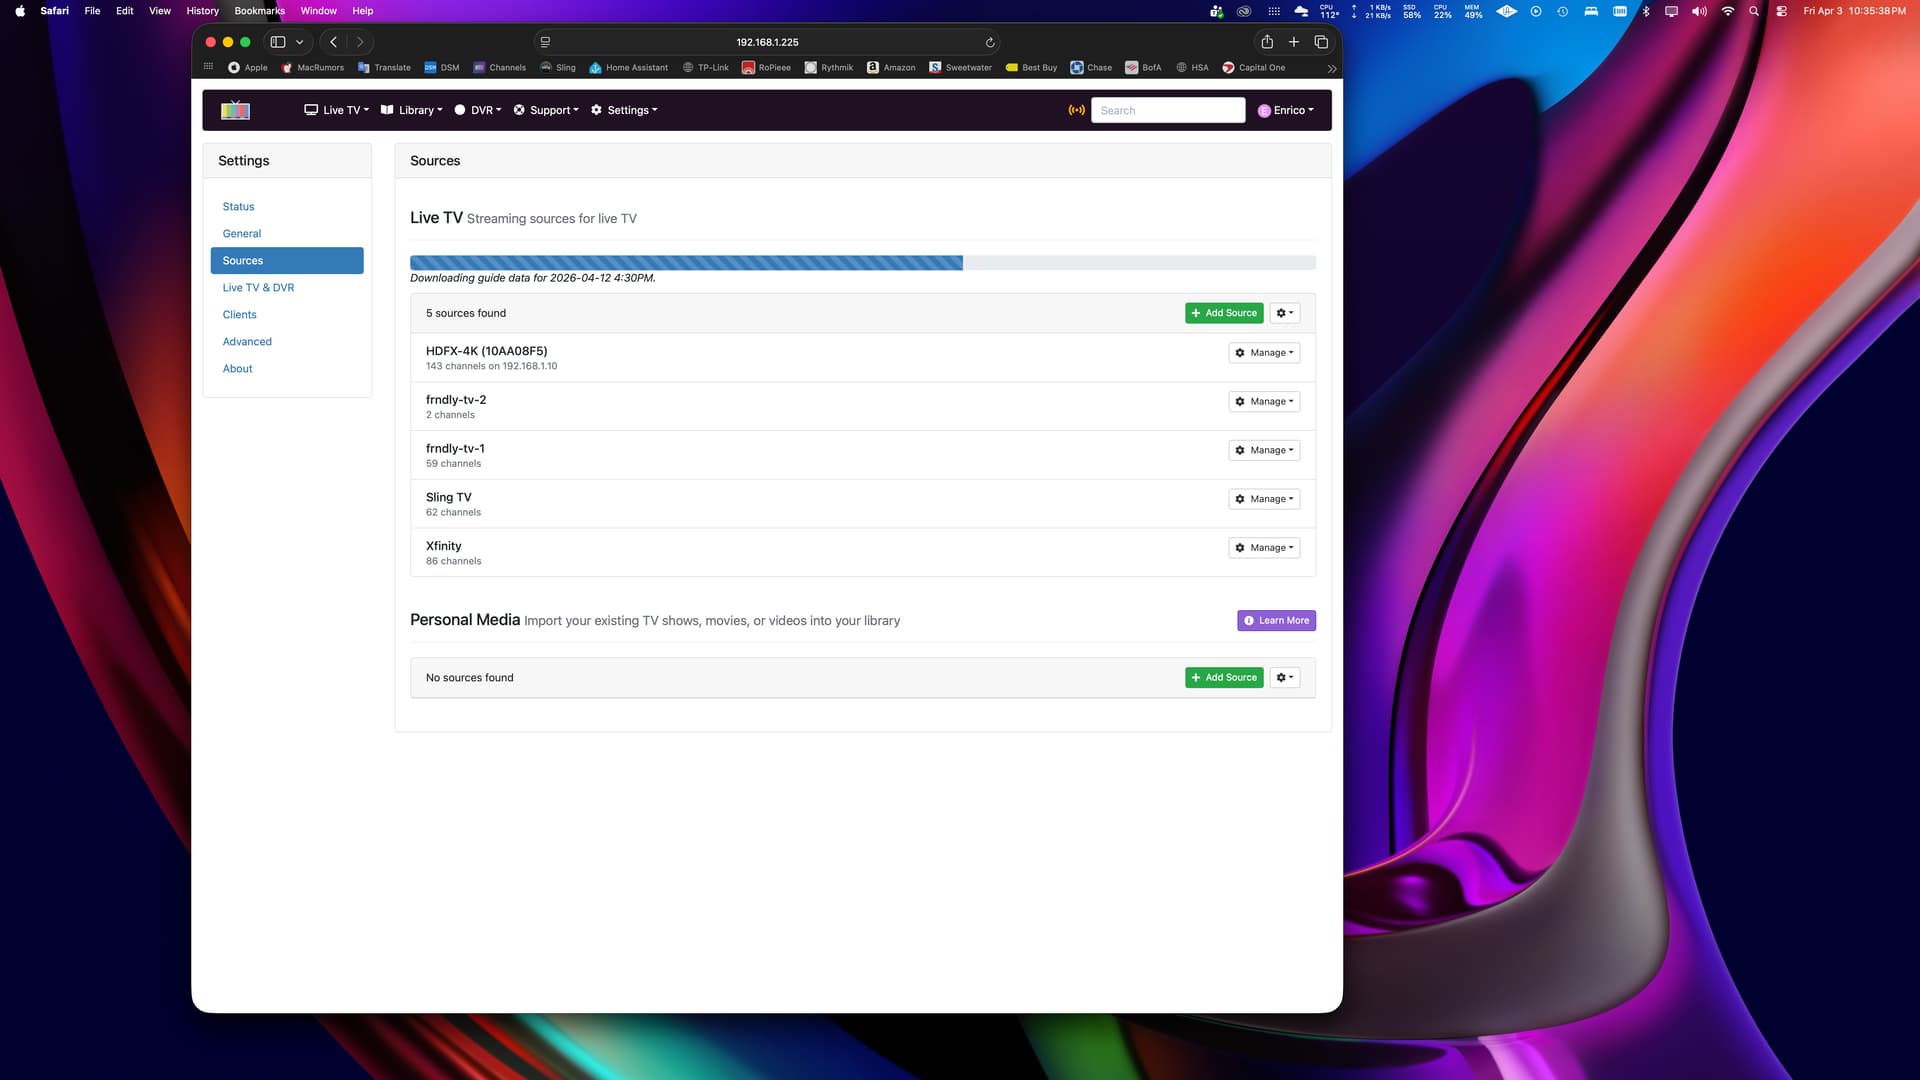The image size is (1920, 1080).
Task: Click Add Source under Personal Media
Action: coord(1224,678)
